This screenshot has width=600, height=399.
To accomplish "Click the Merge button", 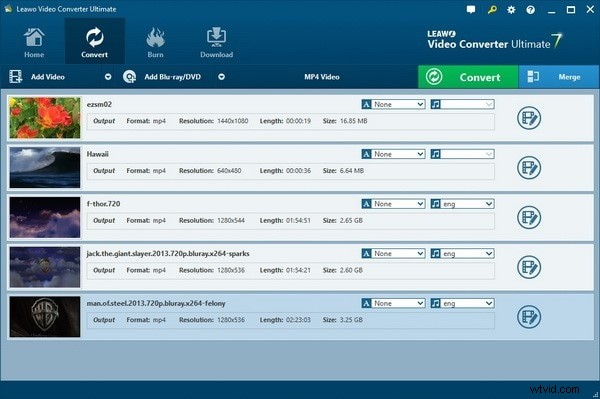I will [x=559, y=77].
